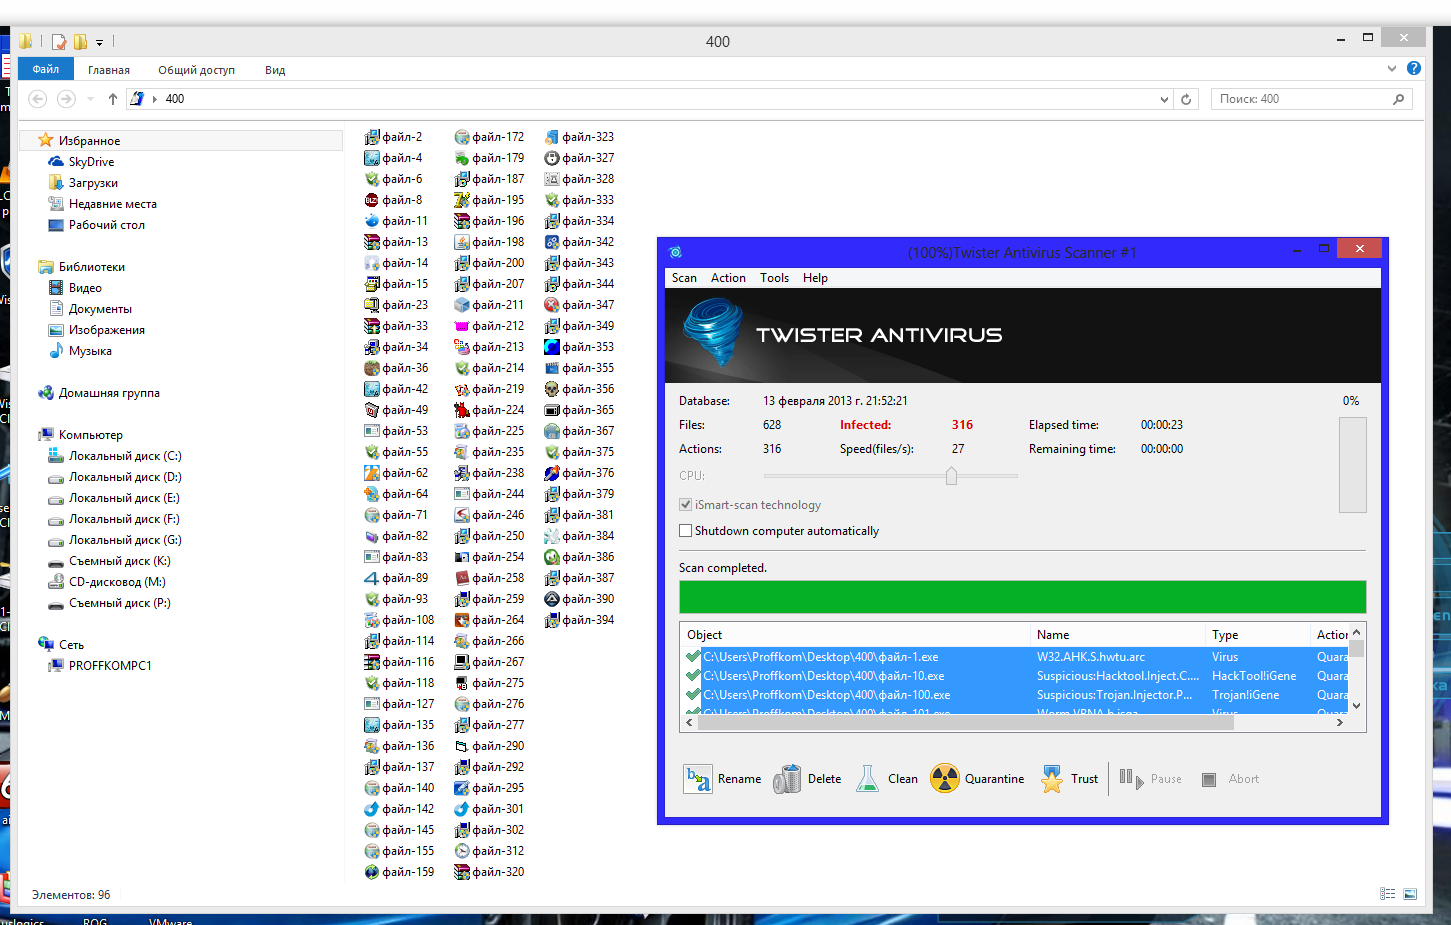
Task: Switch to the Вид ribbon tab
Action: (x=275, y=70)
